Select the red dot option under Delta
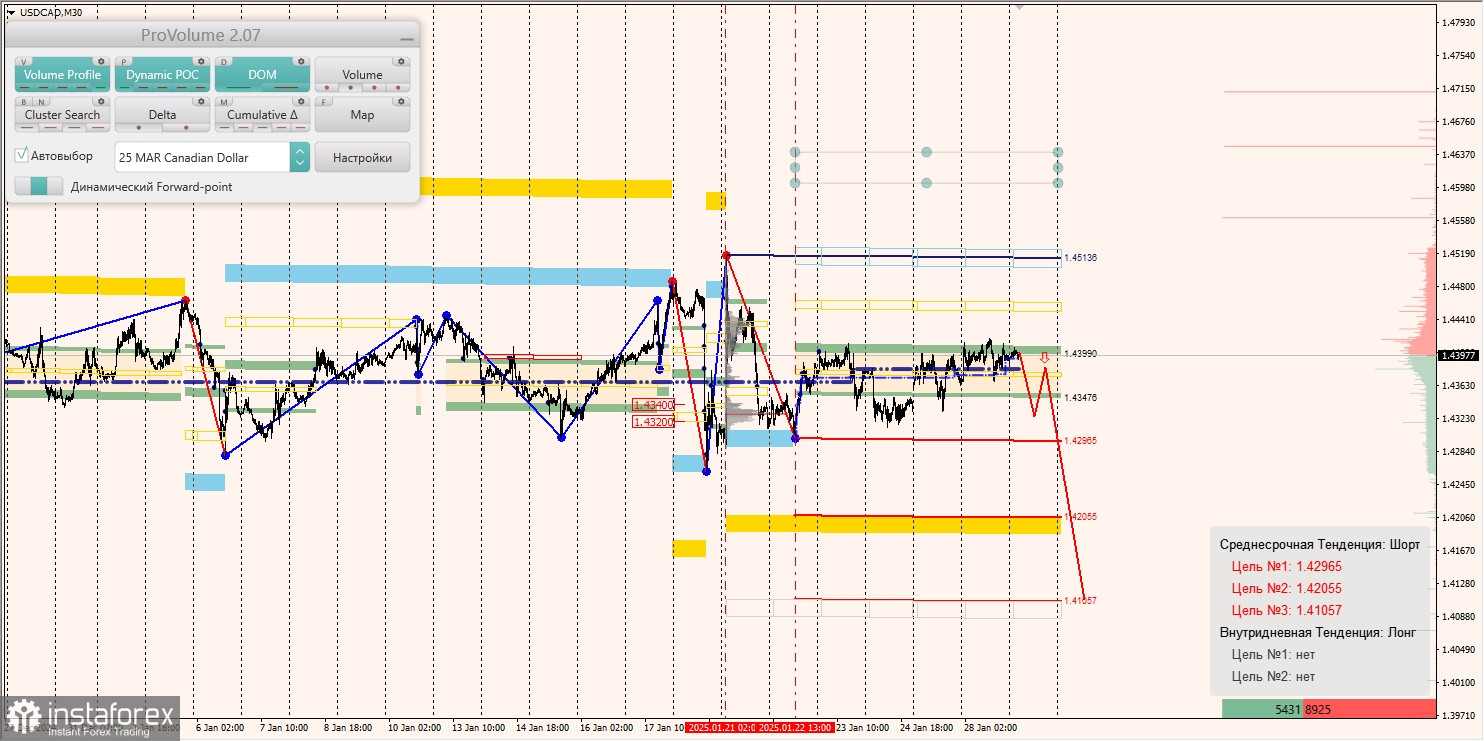Screen dimensions: 1484x741 pos(186,127)
